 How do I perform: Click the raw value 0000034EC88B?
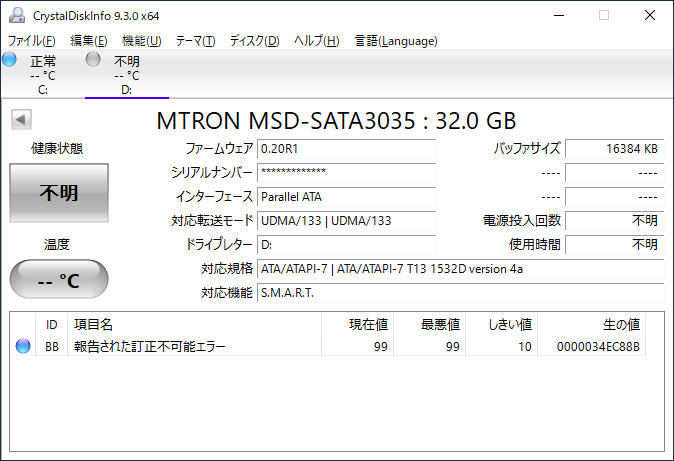[x=598, y=347]
